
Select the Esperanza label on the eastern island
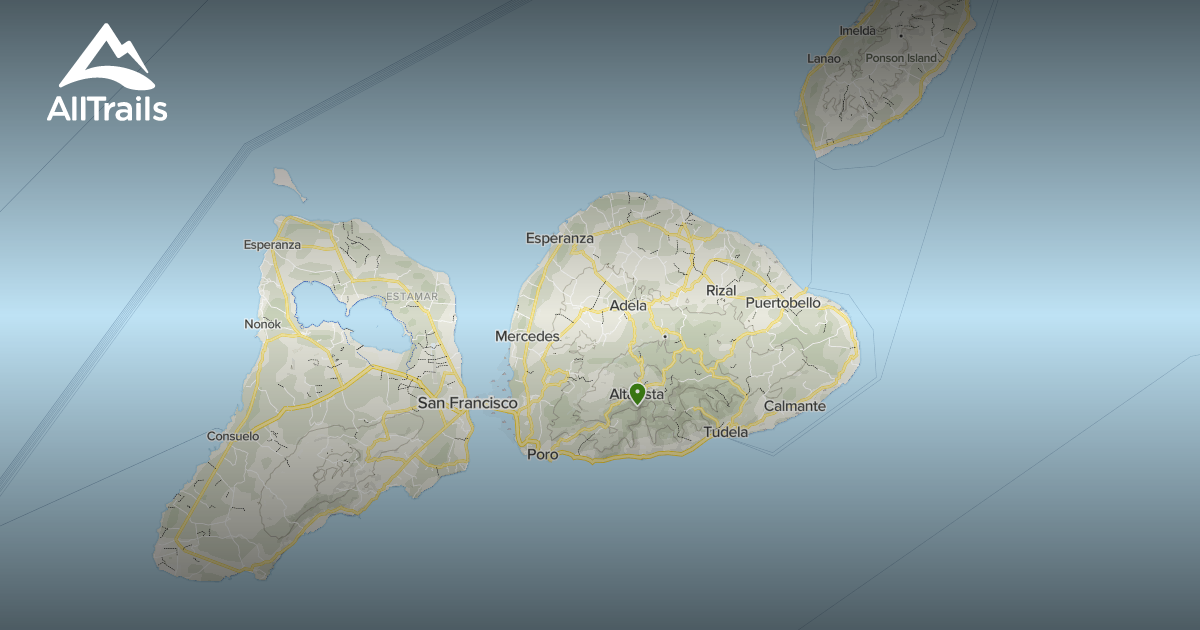click(560, 238)
